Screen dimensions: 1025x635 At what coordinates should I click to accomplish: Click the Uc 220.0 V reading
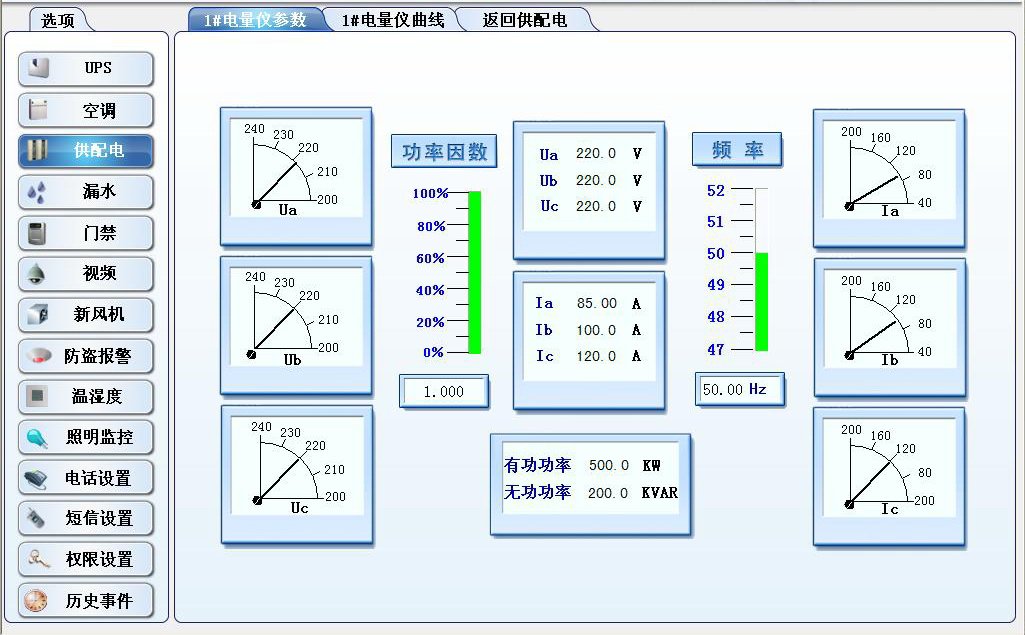pos(590,207)
